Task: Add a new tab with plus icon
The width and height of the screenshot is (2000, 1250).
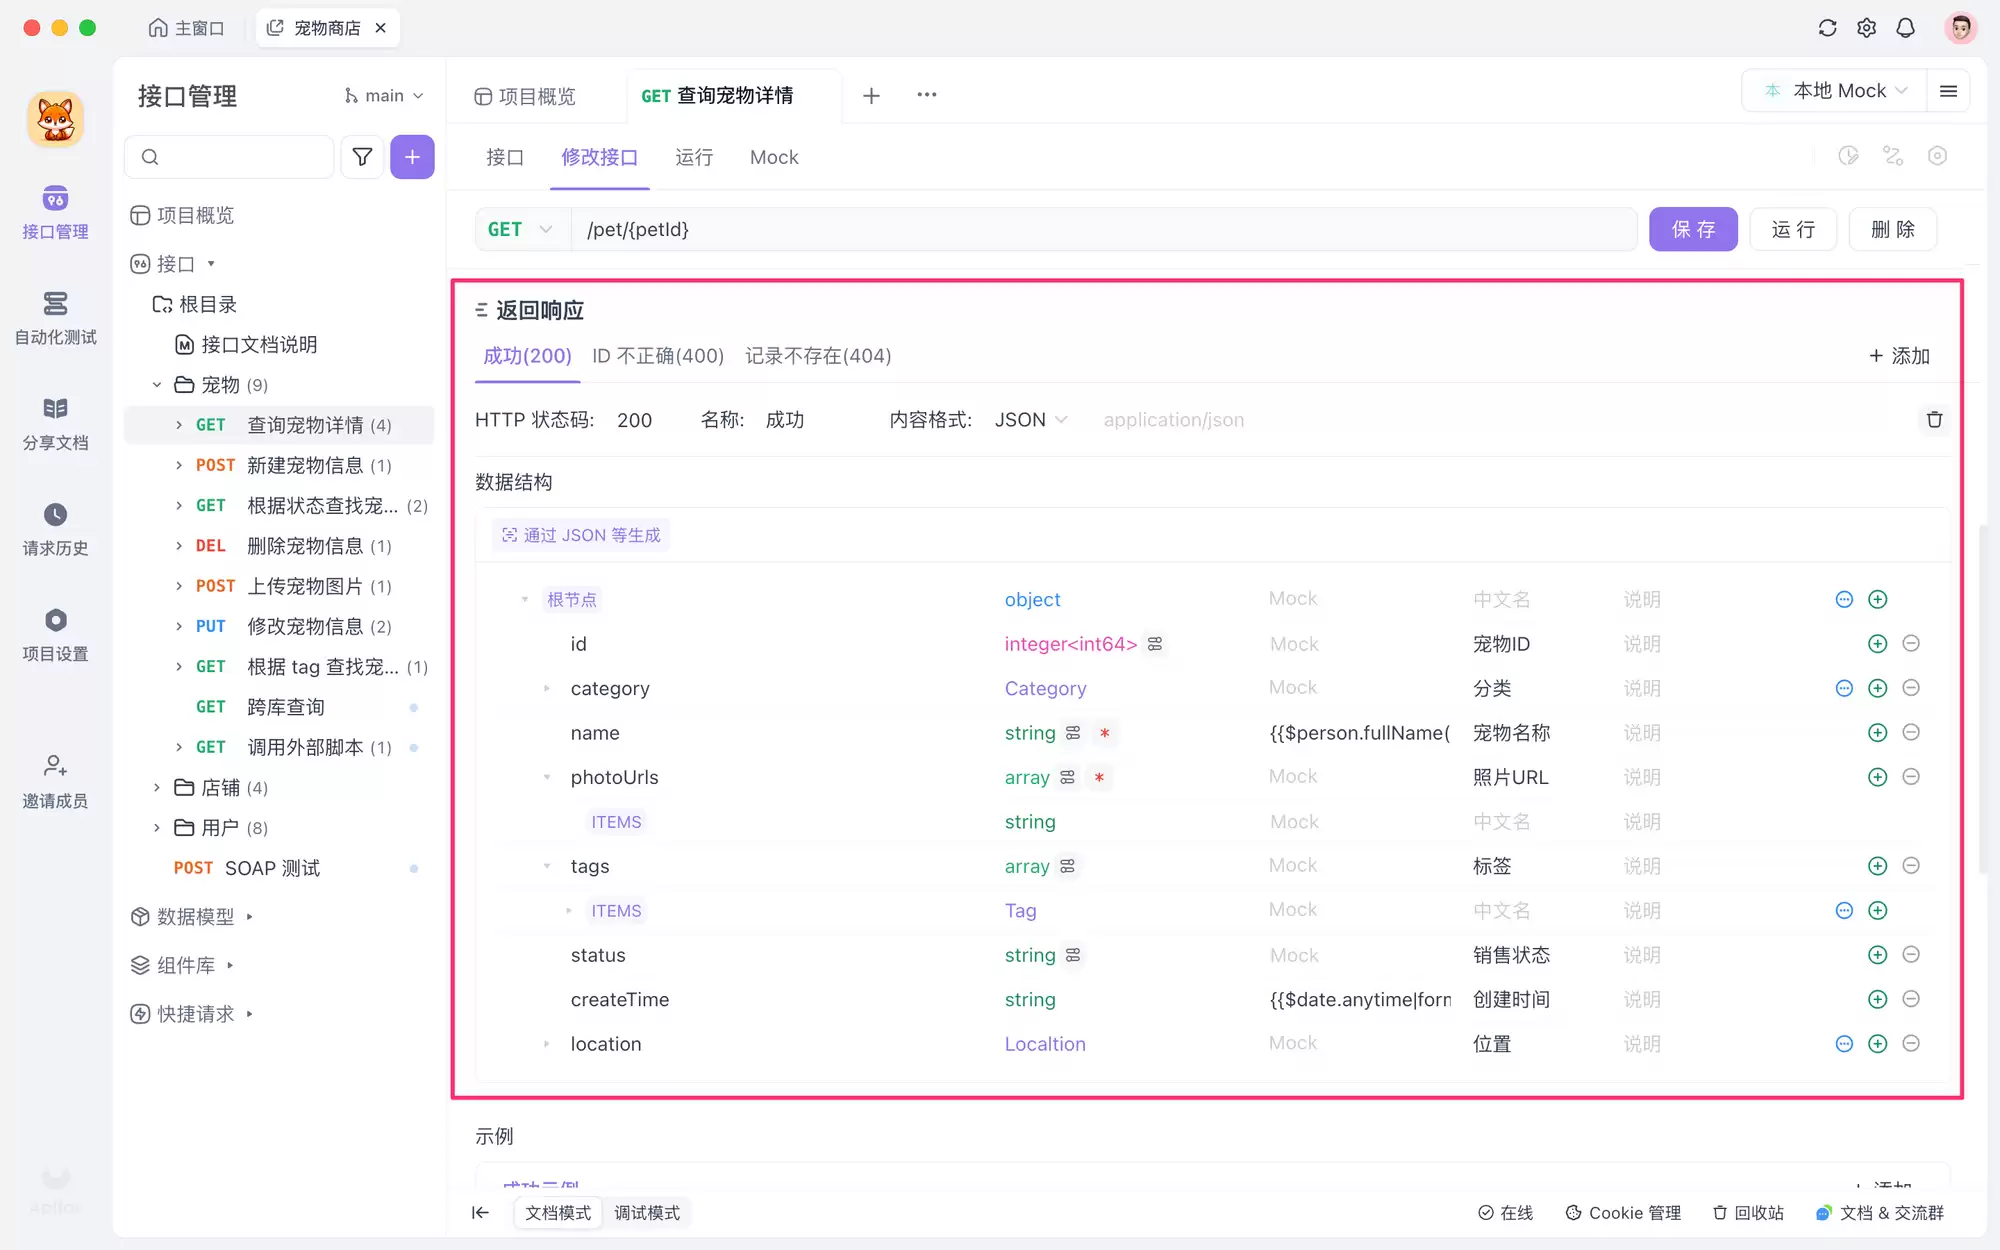Action: tap(871, 95)
